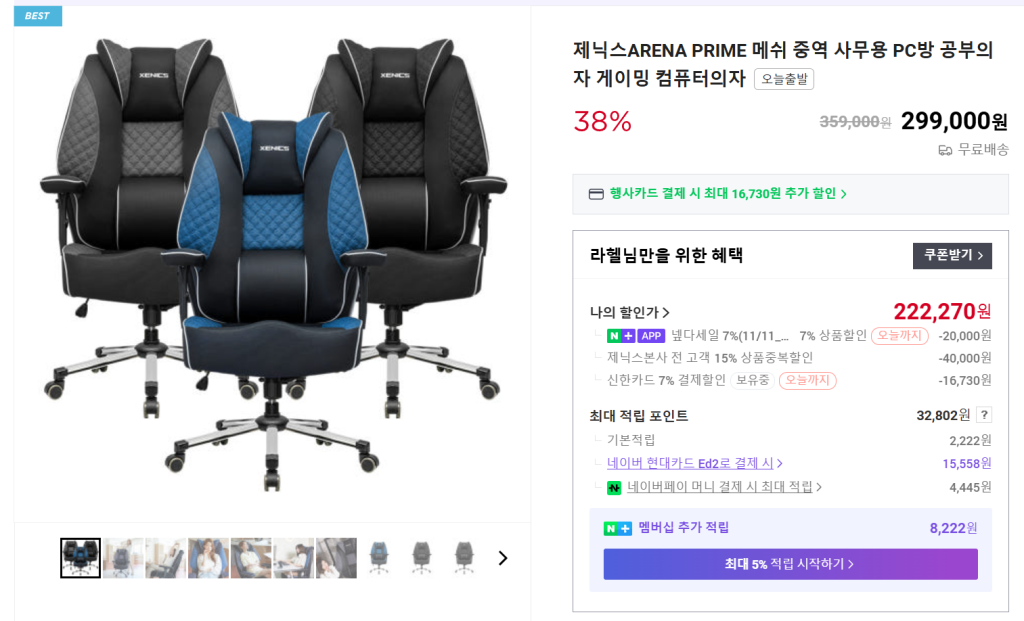Click the delivery truck icon beside 무료배송
The height and width of the screenshot is (621, 1024).
click(x=945, y=150)
